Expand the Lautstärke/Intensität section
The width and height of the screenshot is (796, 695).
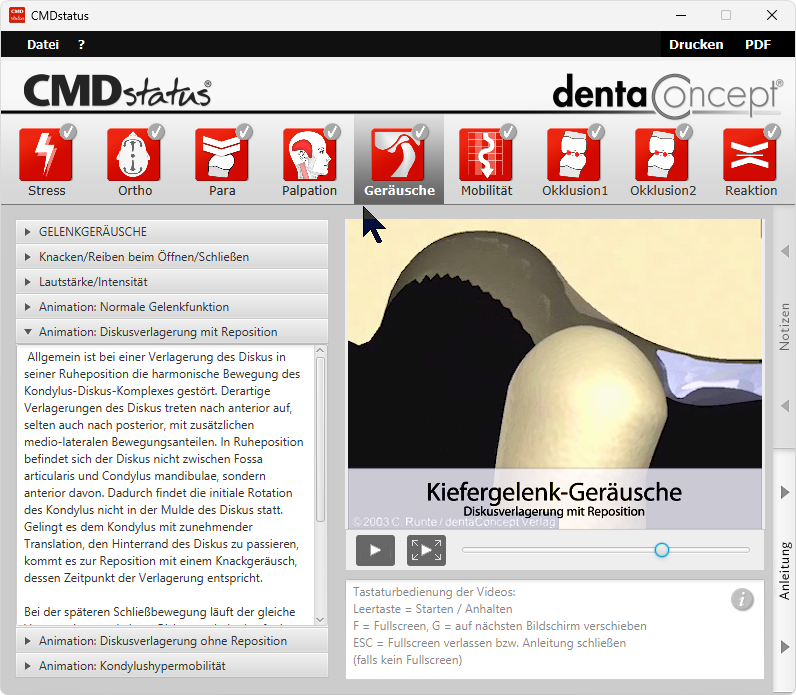[172, 282]
